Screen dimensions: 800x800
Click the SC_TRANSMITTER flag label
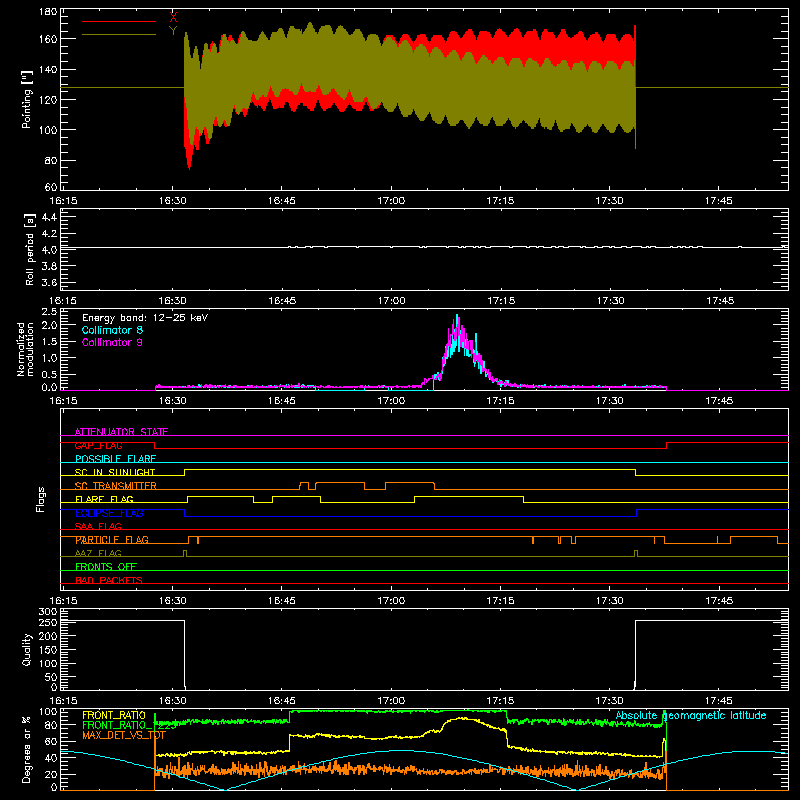coord(116,486)
